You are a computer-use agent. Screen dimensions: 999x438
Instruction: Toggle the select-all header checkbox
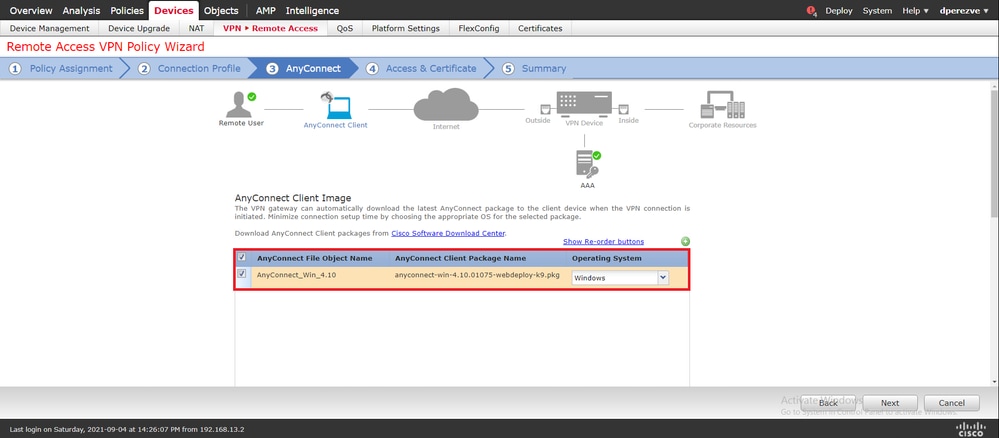(x=241, y=258)
